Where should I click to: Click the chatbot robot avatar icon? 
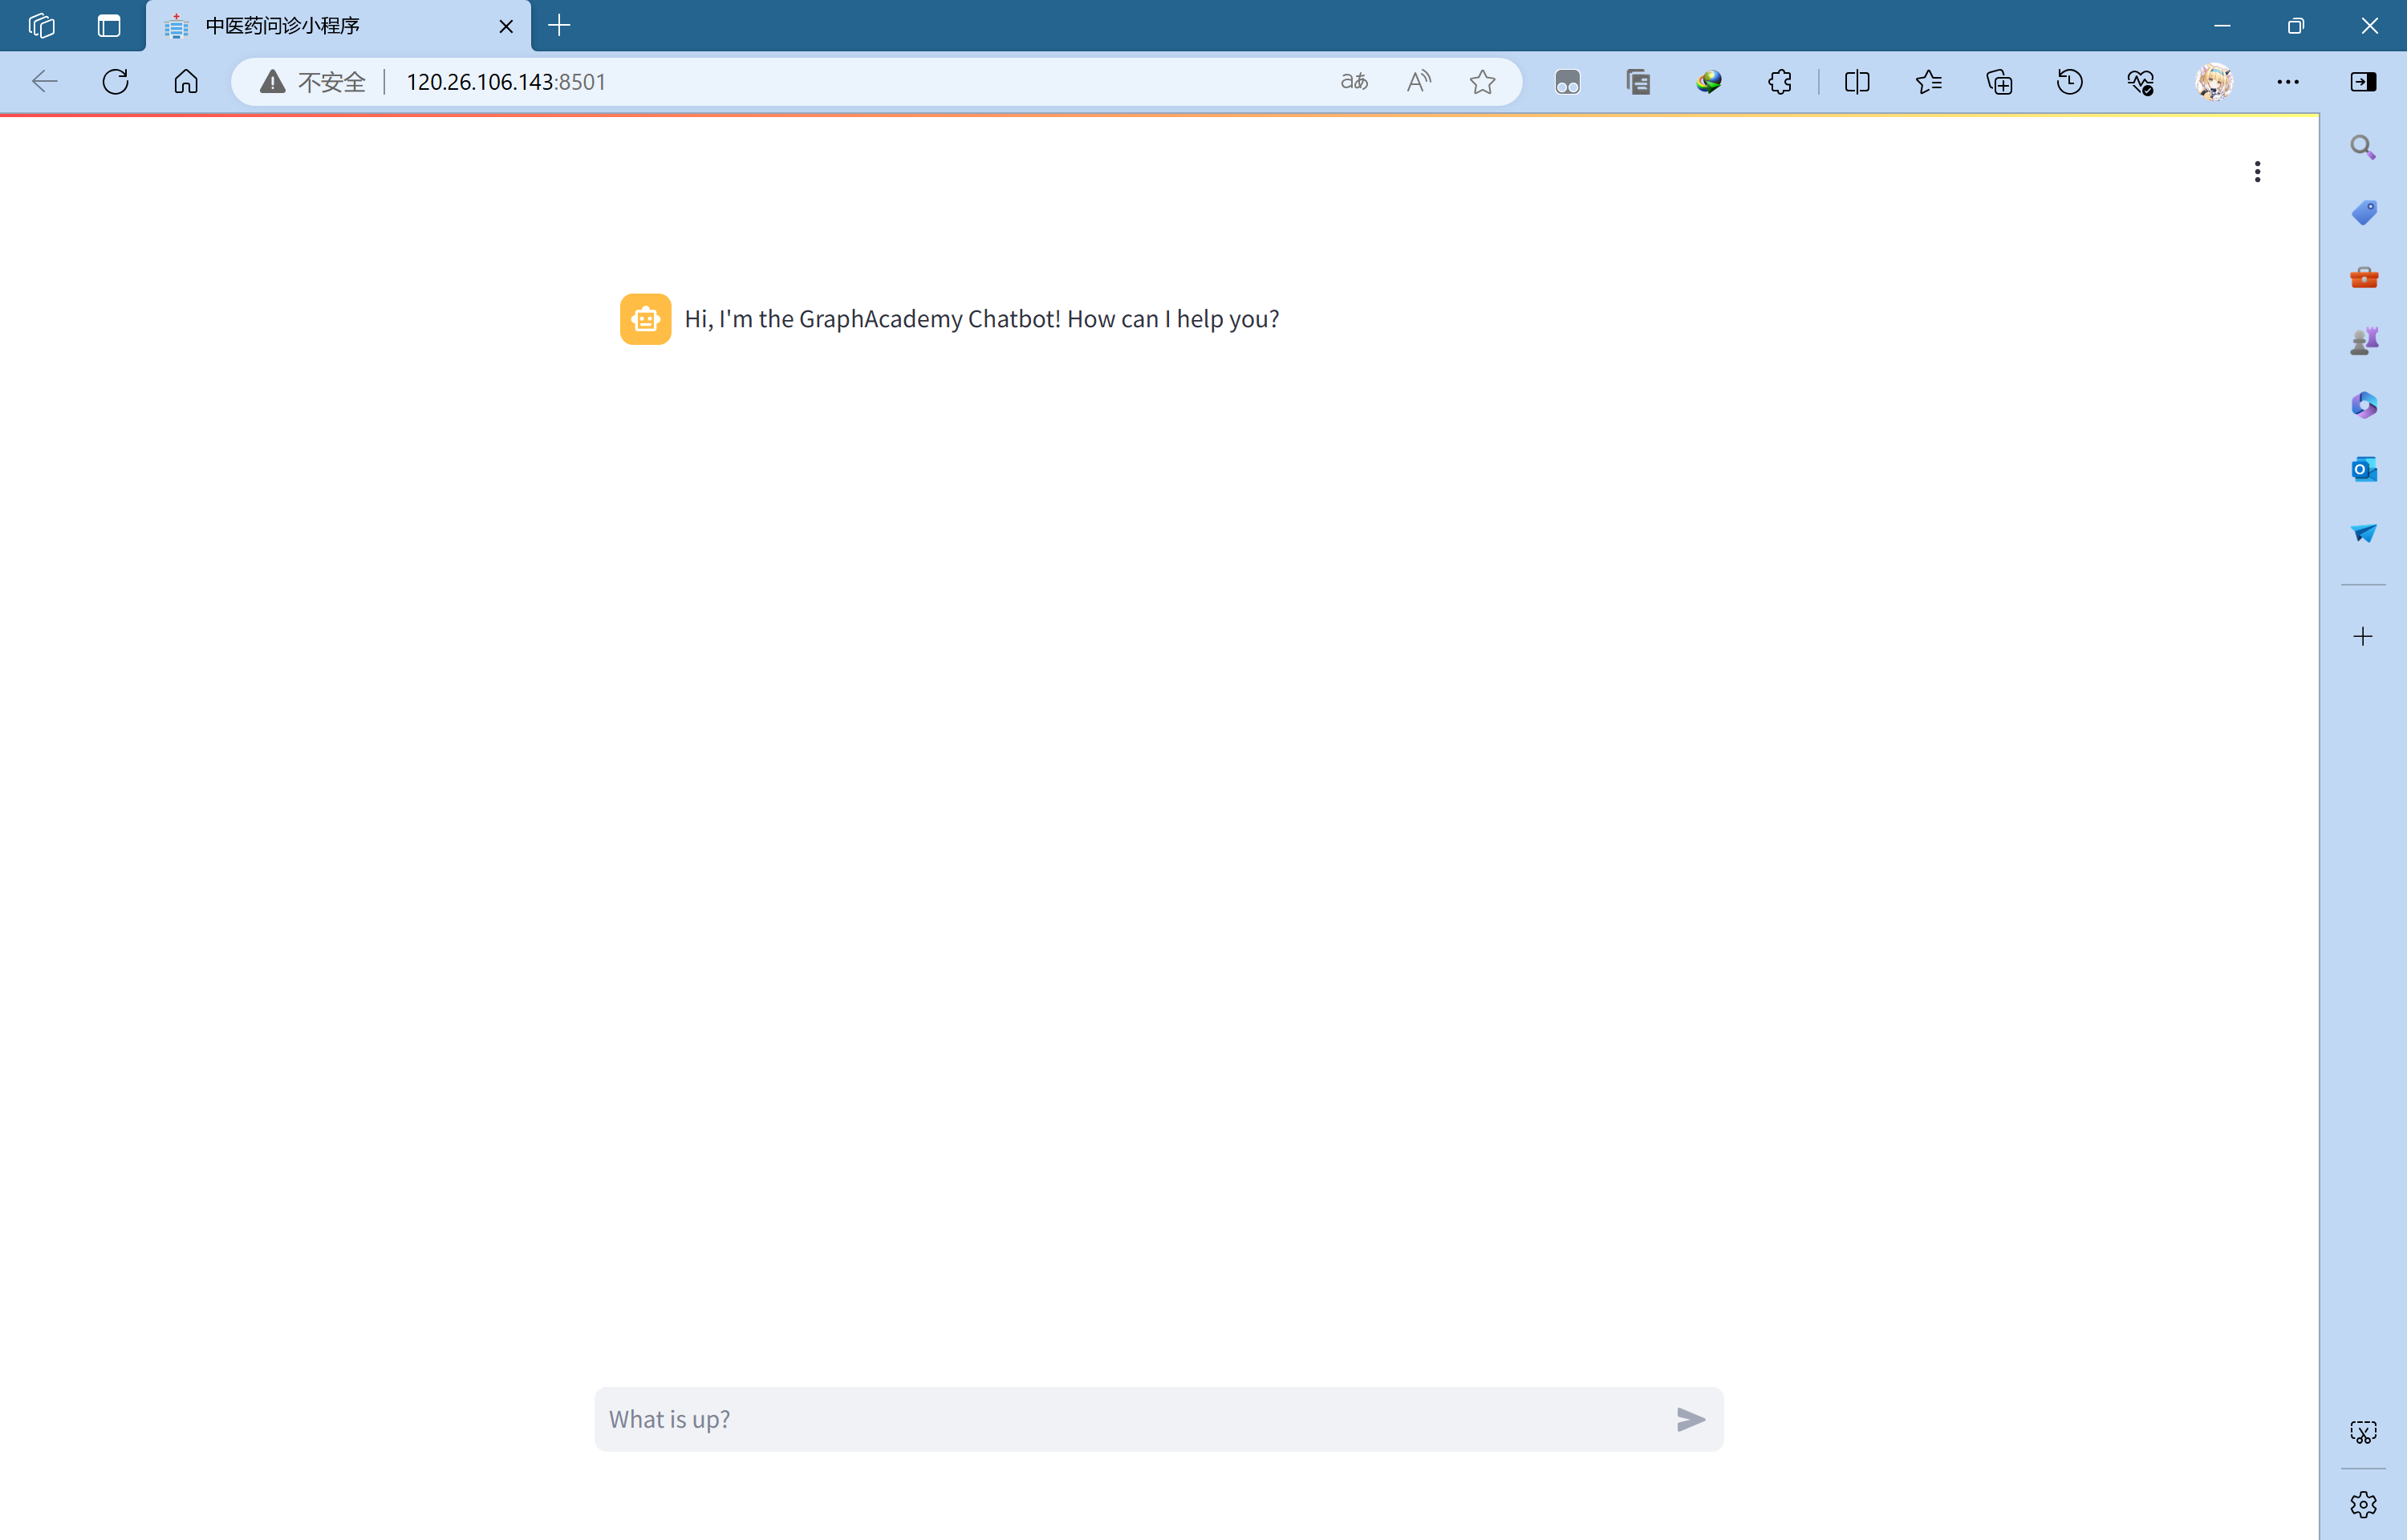tap(645, 319)
